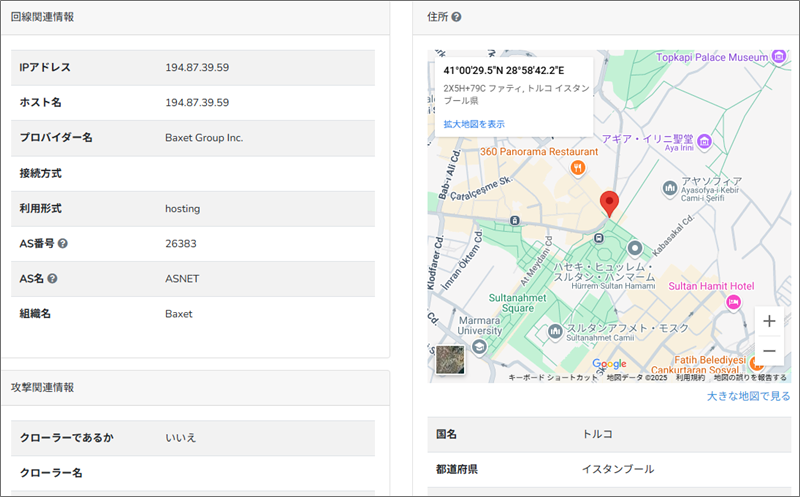This screenshot has height=497, width=800.
Task: Click the Aya Irini museum marker icon
Action: (x=705, y=141)
